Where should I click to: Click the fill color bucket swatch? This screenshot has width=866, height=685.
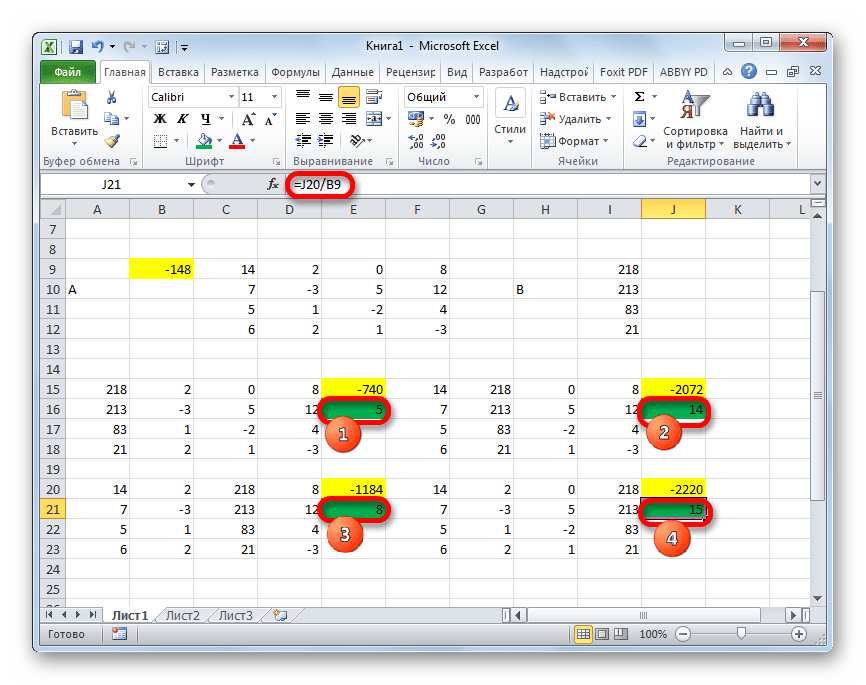204,141
